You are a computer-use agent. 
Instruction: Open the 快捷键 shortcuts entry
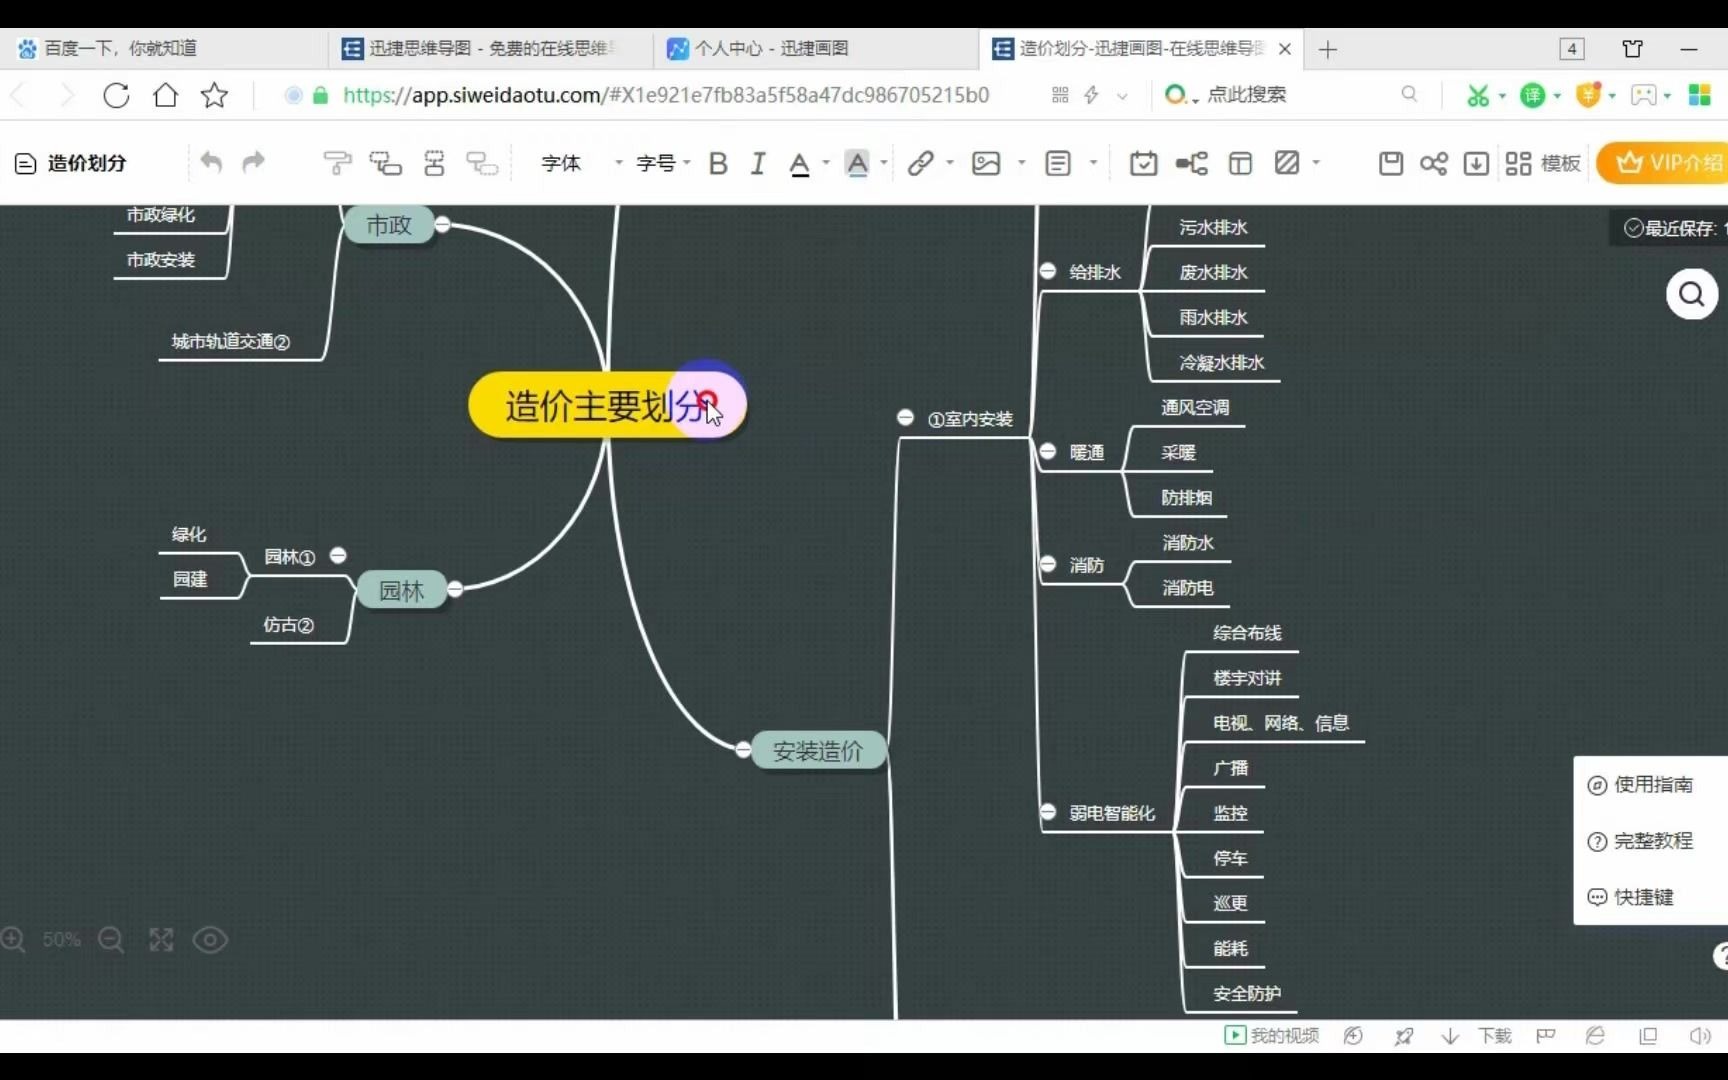tap(1631, 897)
